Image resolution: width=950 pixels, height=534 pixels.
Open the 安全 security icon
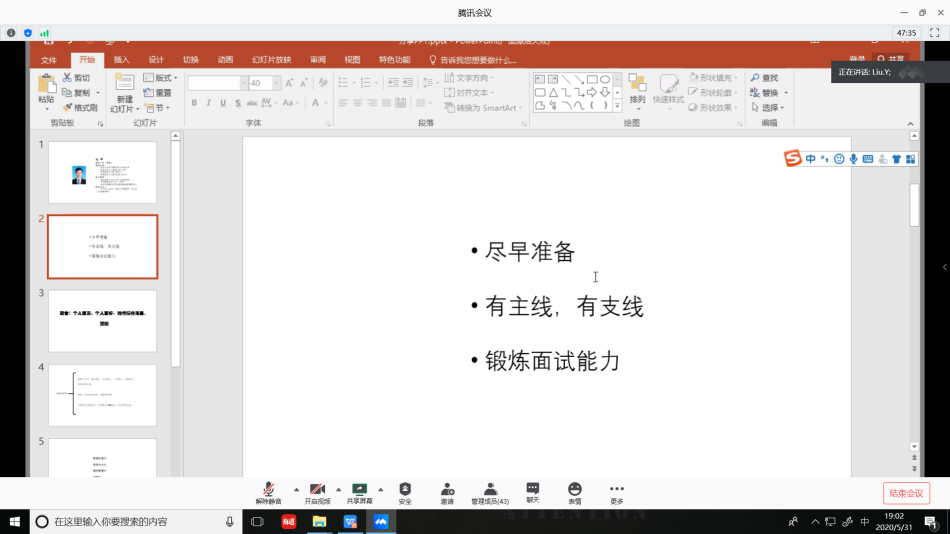405,491
